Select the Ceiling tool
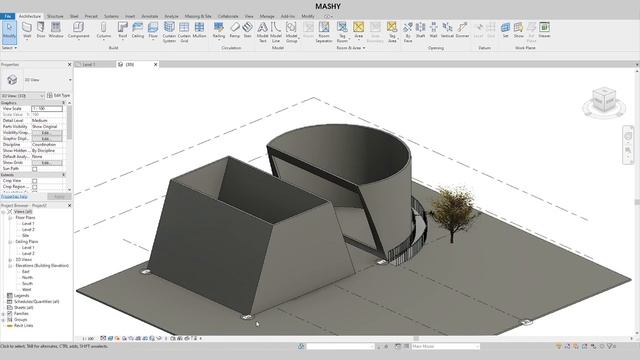Image resolution: width=640 pixels, height=360 pixels. click(138, 30)
